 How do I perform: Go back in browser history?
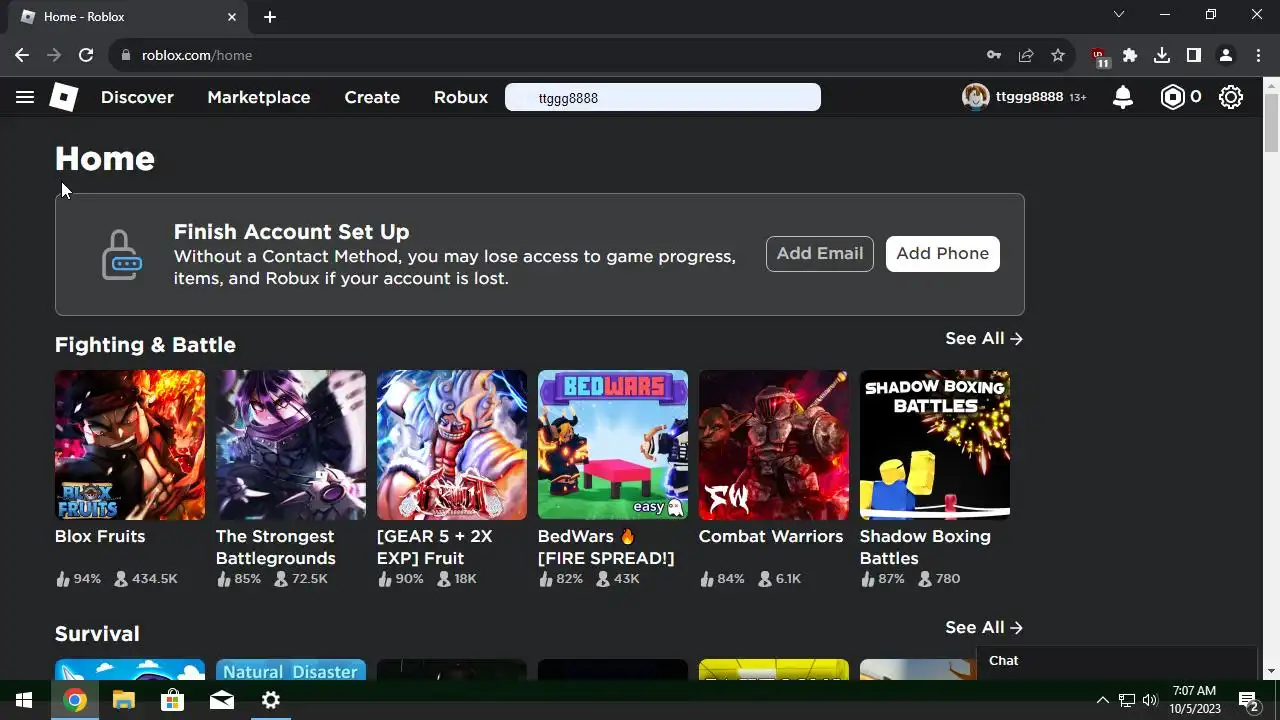pos(22,55)
